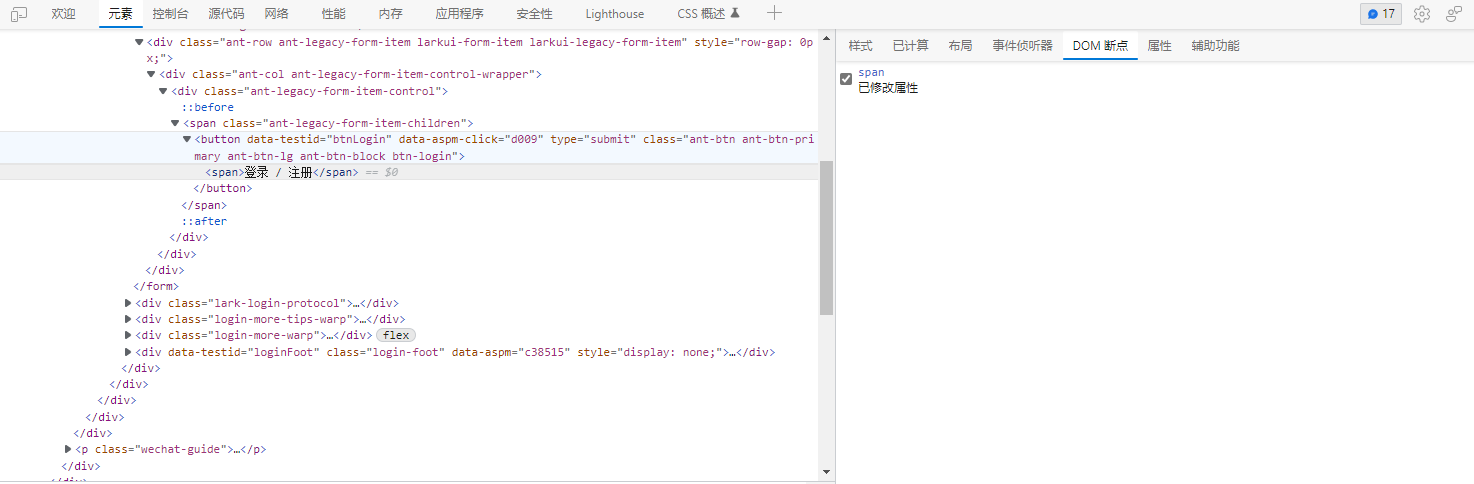The height and width of the screenshot is (484, 1474).
Task: Collapse the btnLogin button node
Action: 187,139
